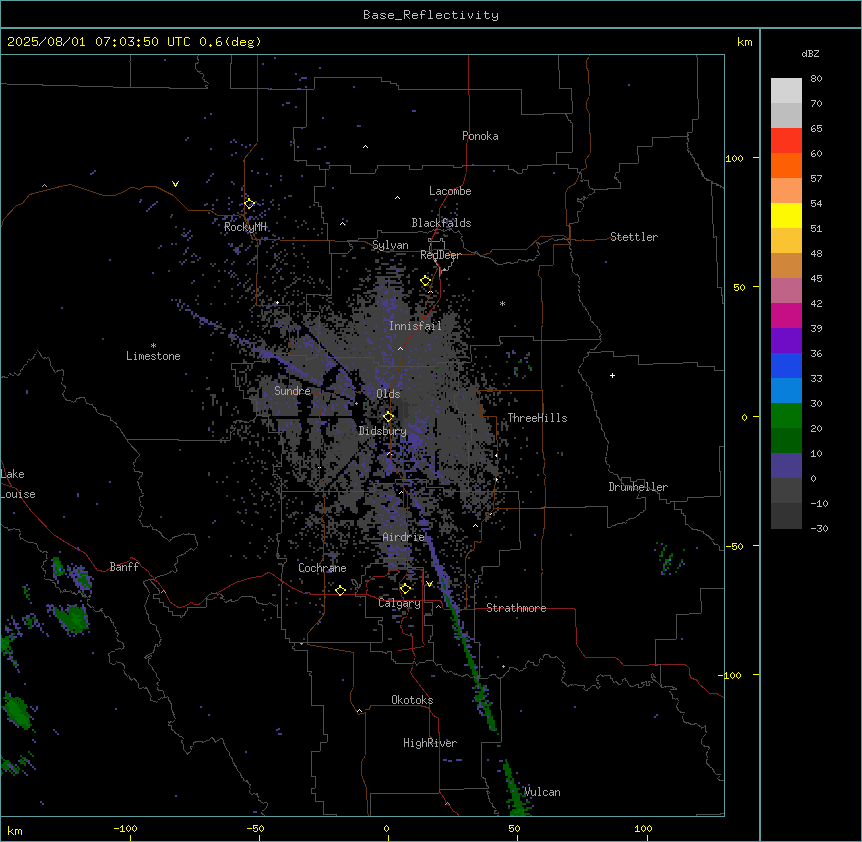Viewport: 862px width, 842px height.
Task: Click the yellow diamond marker near RockyMH
Action: pos(249,204)
